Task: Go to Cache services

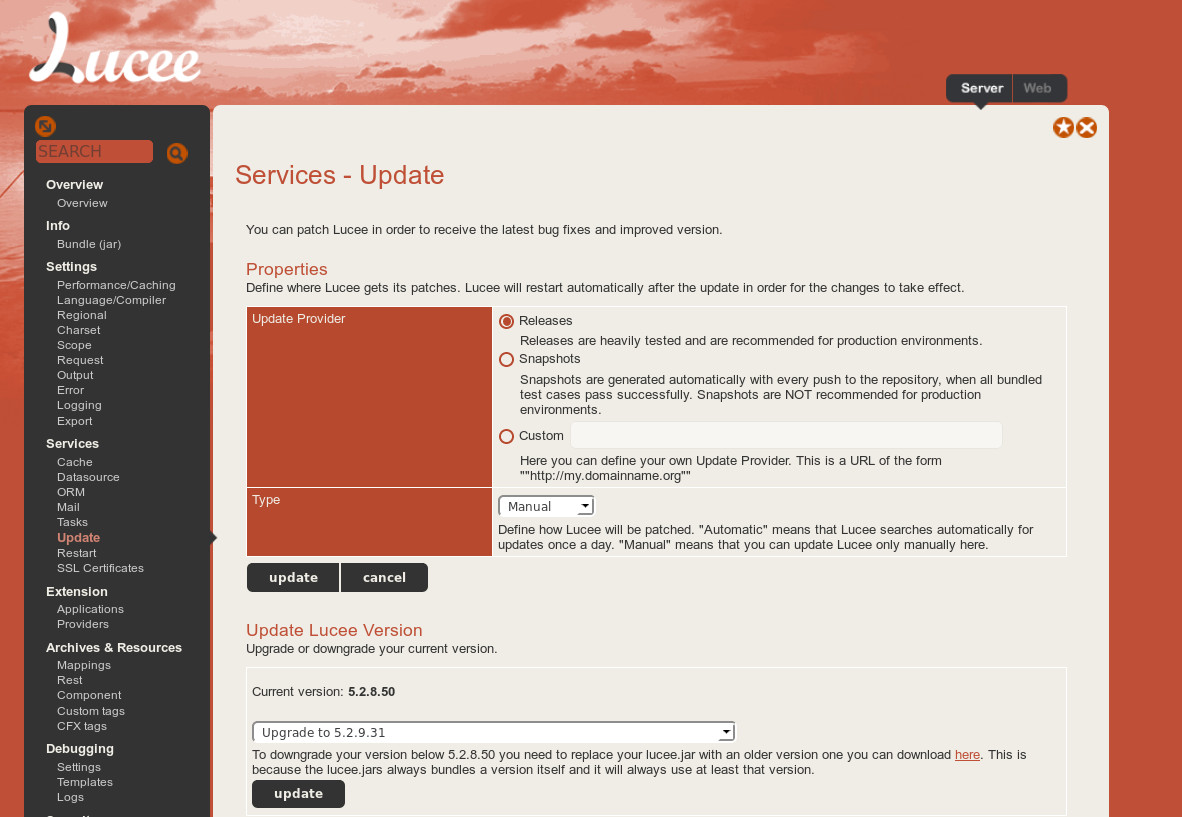Action: [75, 462]
